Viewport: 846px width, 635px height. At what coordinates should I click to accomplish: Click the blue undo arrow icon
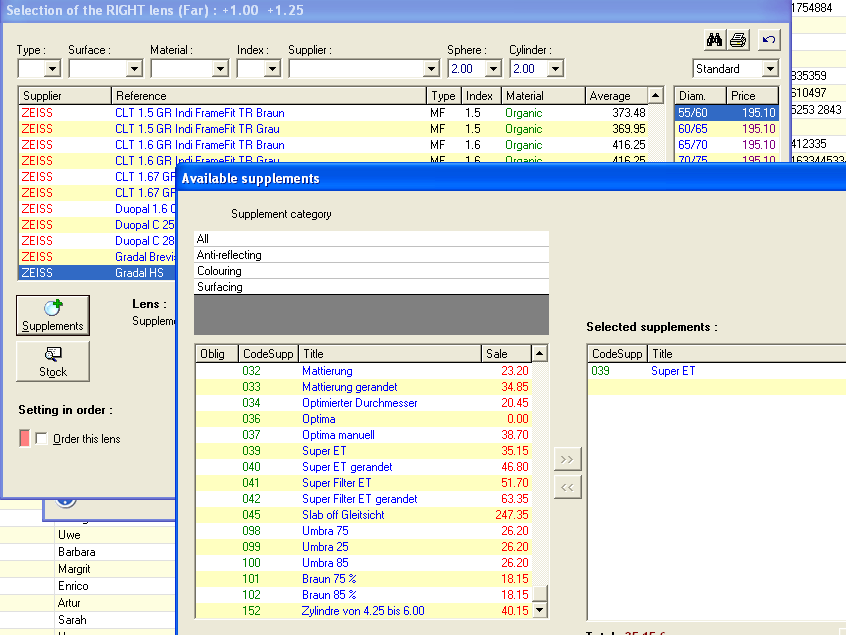pyautogui.click(x=767, y=40)
